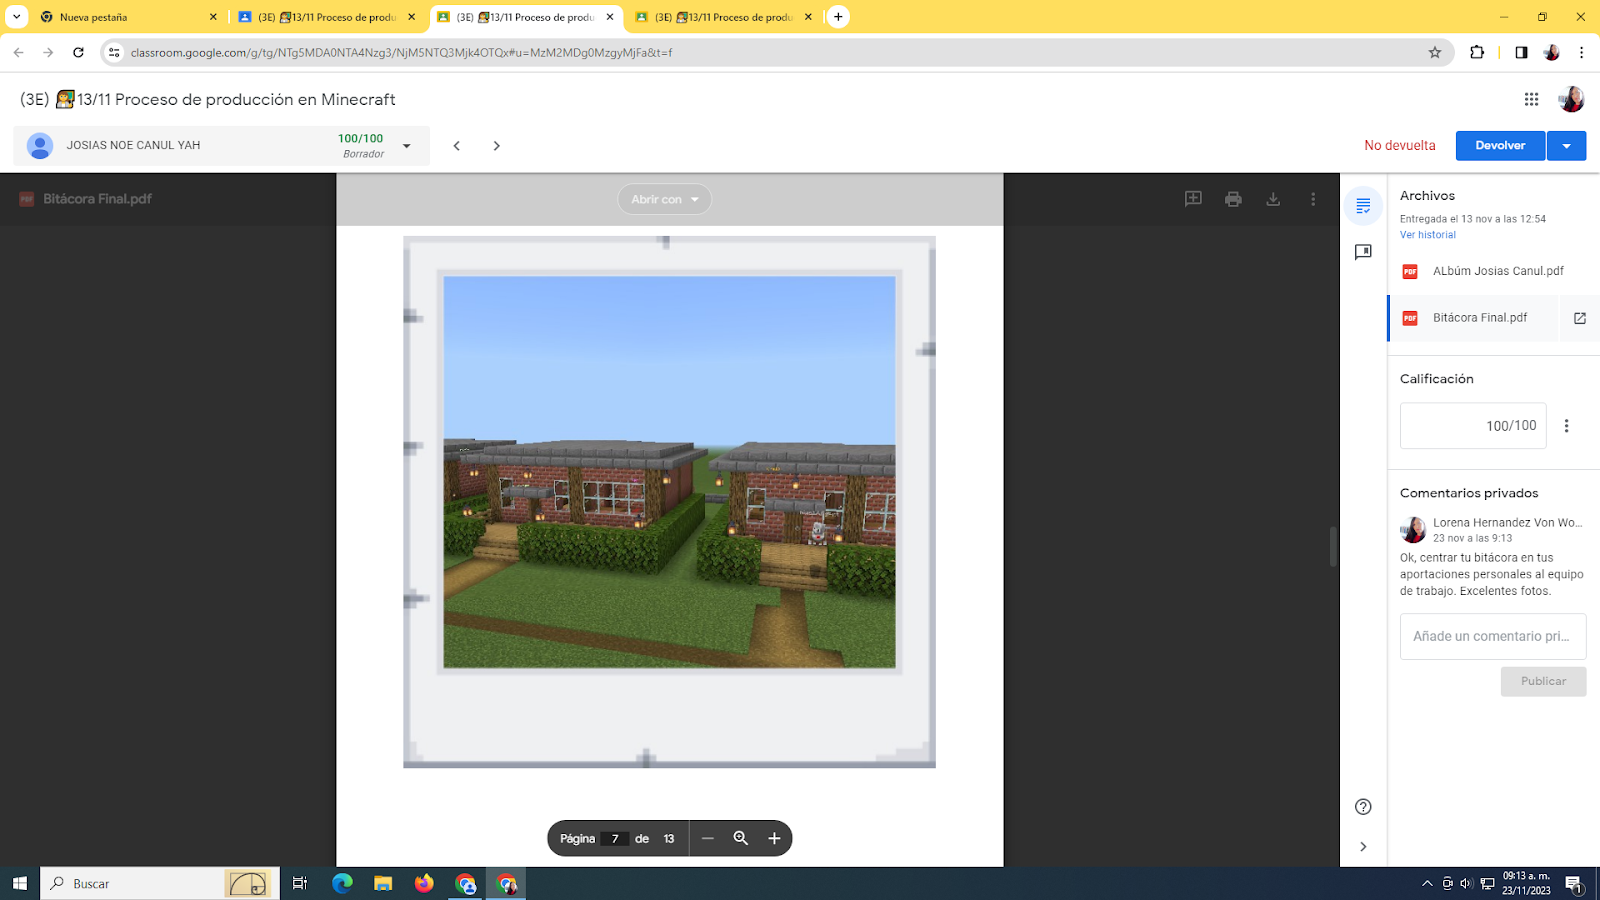Close the Nueva pestaña tab
This screenshot has width=1600, height=900.
[213, 17]
